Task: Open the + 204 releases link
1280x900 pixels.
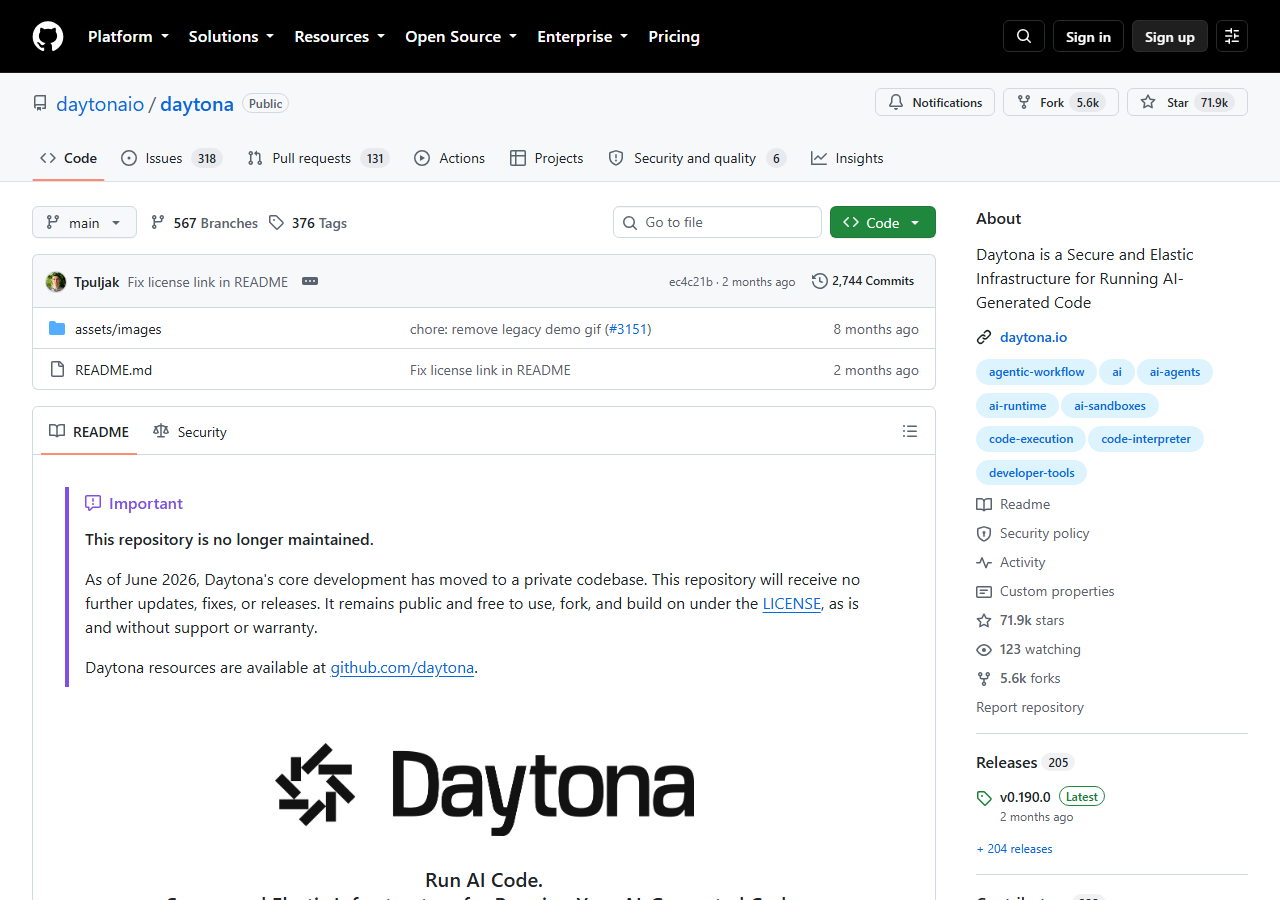Action: click(1014, 849)
